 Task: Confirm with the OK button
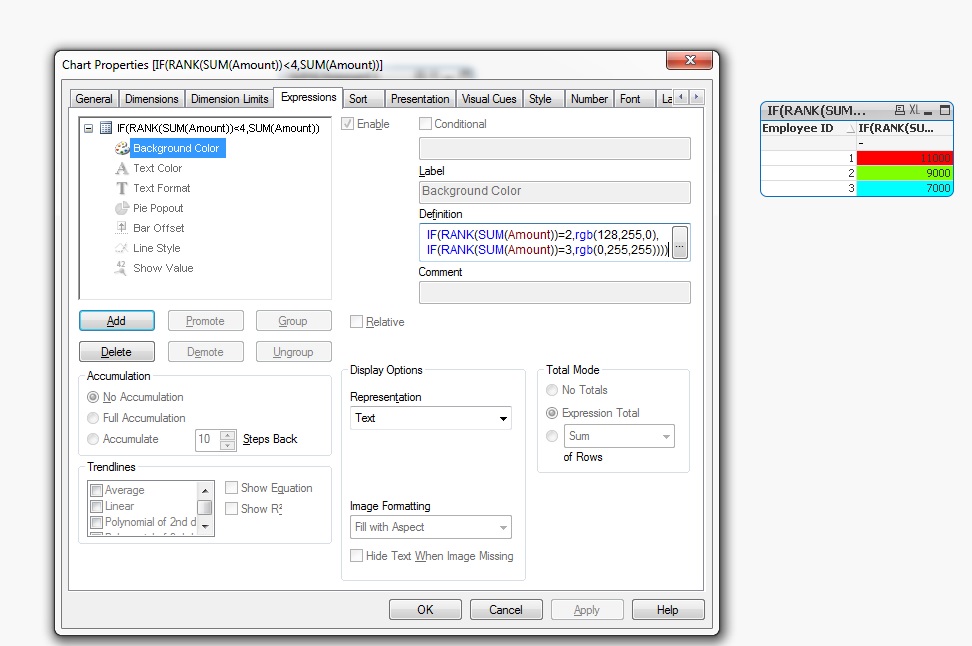[425, 609]
